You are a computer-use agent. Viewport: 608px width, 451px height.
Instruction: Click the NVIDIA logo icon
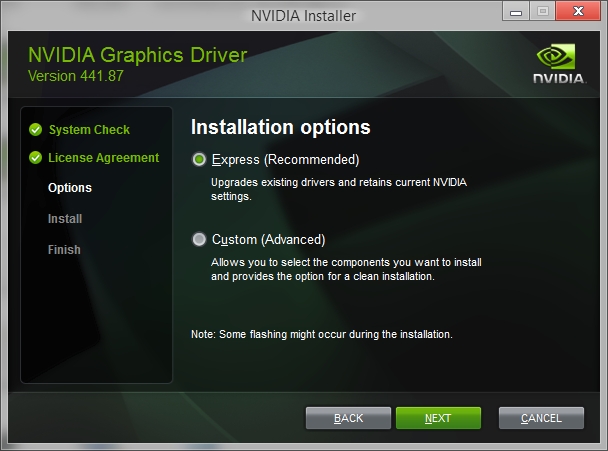click(x=559, y=63)
